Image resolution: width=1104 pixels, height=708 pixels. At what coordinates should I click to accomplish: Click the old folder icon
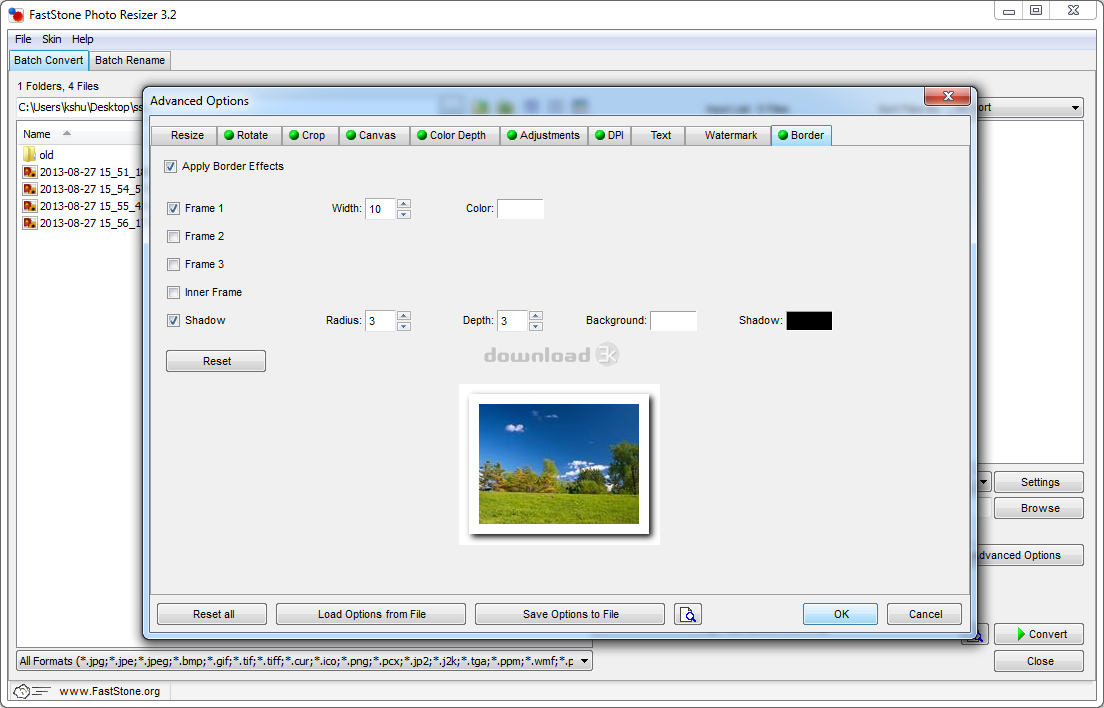(29, 155)
